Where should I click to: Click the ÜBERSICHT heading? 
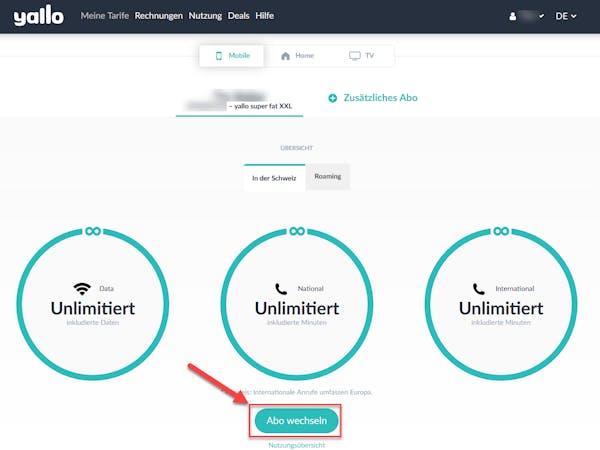[297, 148]
